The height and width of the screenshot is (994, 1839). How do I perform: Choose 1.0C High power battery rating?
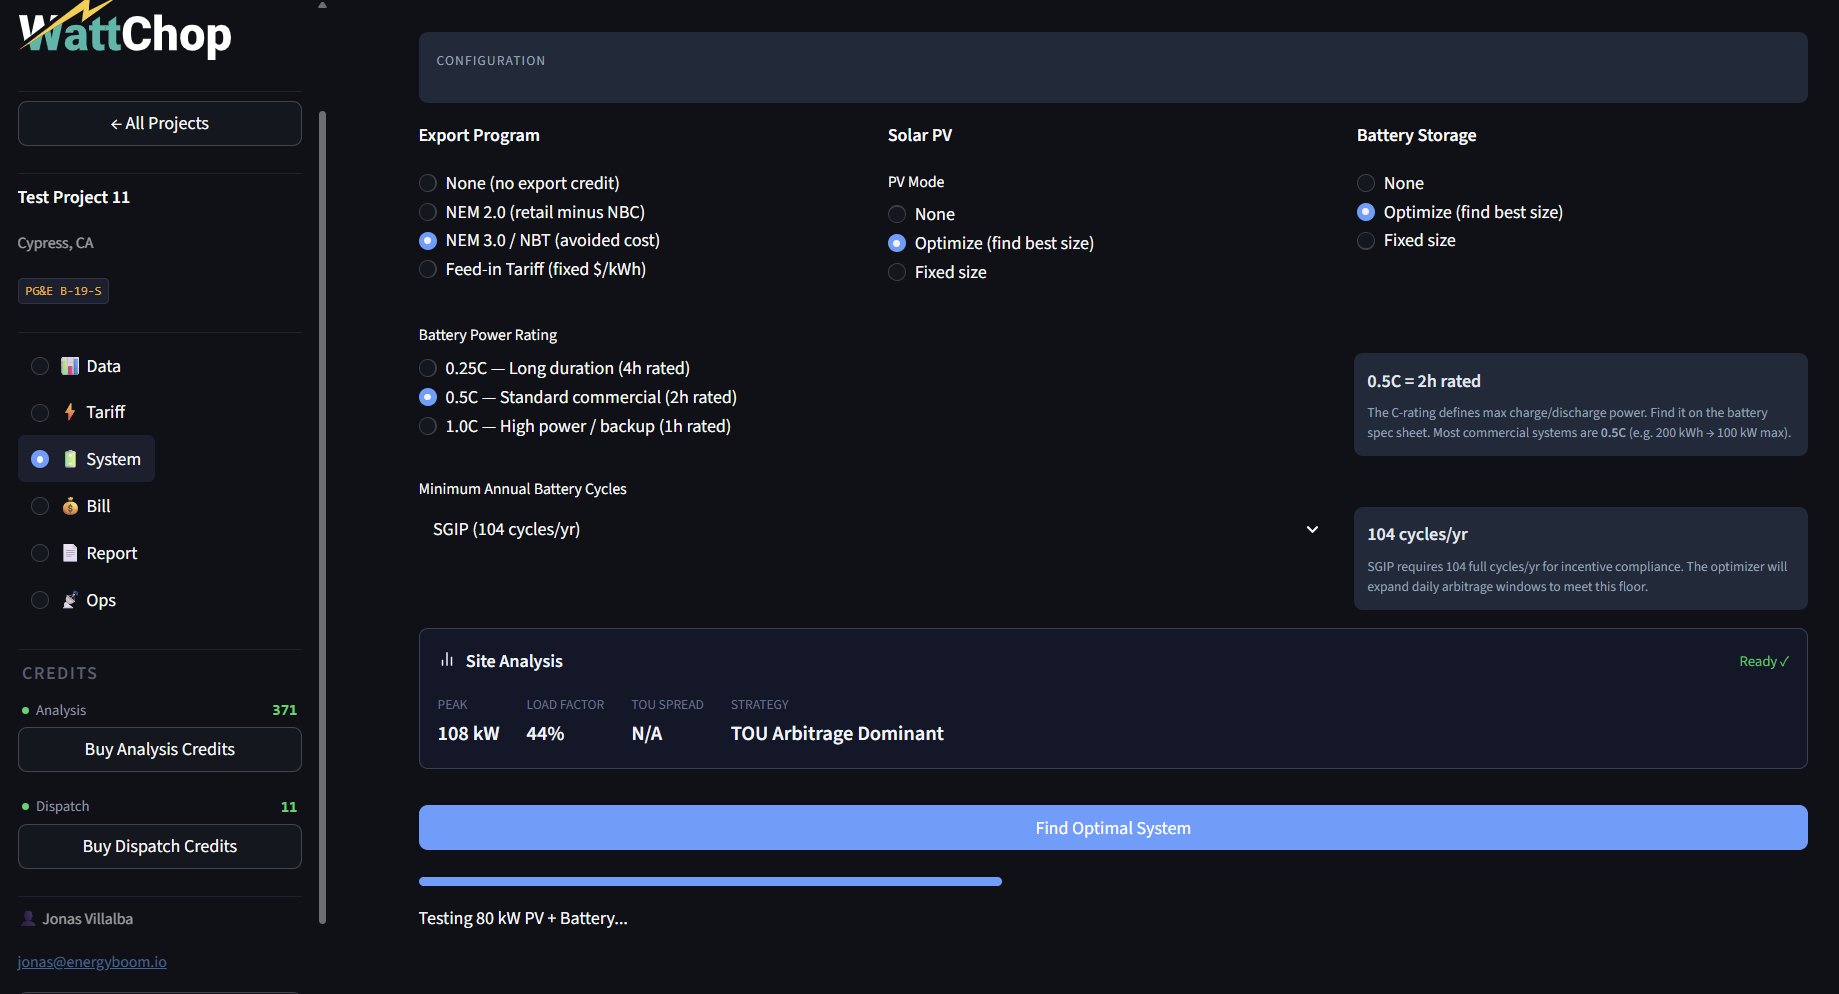tap(427, 426)
